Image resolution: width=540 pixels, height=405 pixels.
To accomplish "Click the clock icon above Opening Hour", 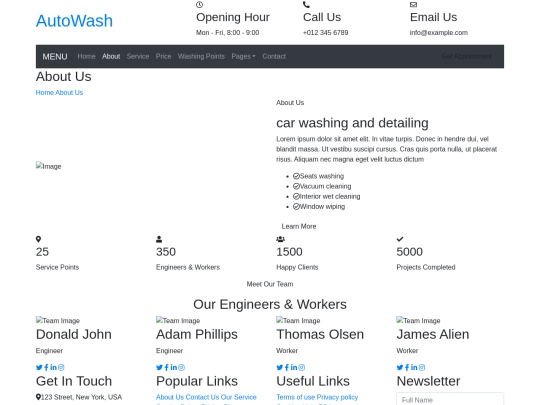I will pos(199,4).
